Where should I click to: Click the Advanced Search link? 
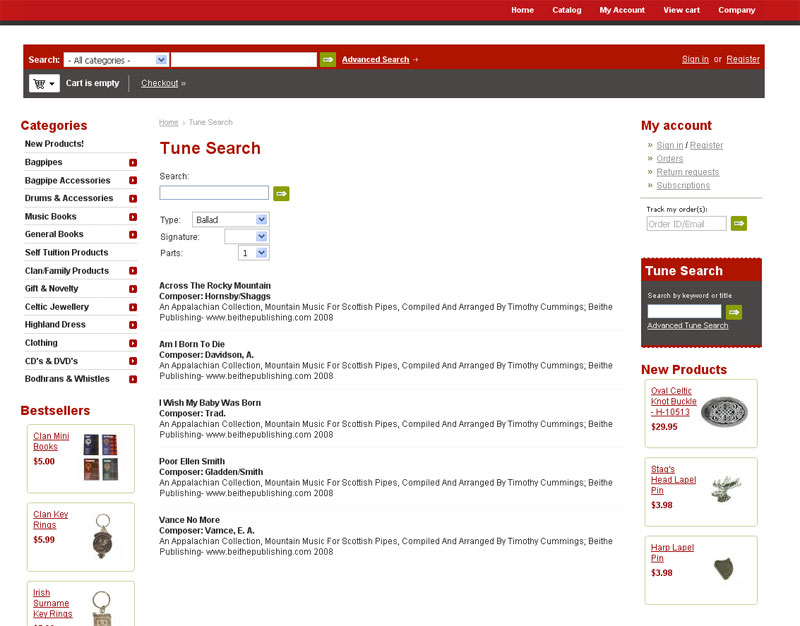pyautogui.click(x=375, y=60)
